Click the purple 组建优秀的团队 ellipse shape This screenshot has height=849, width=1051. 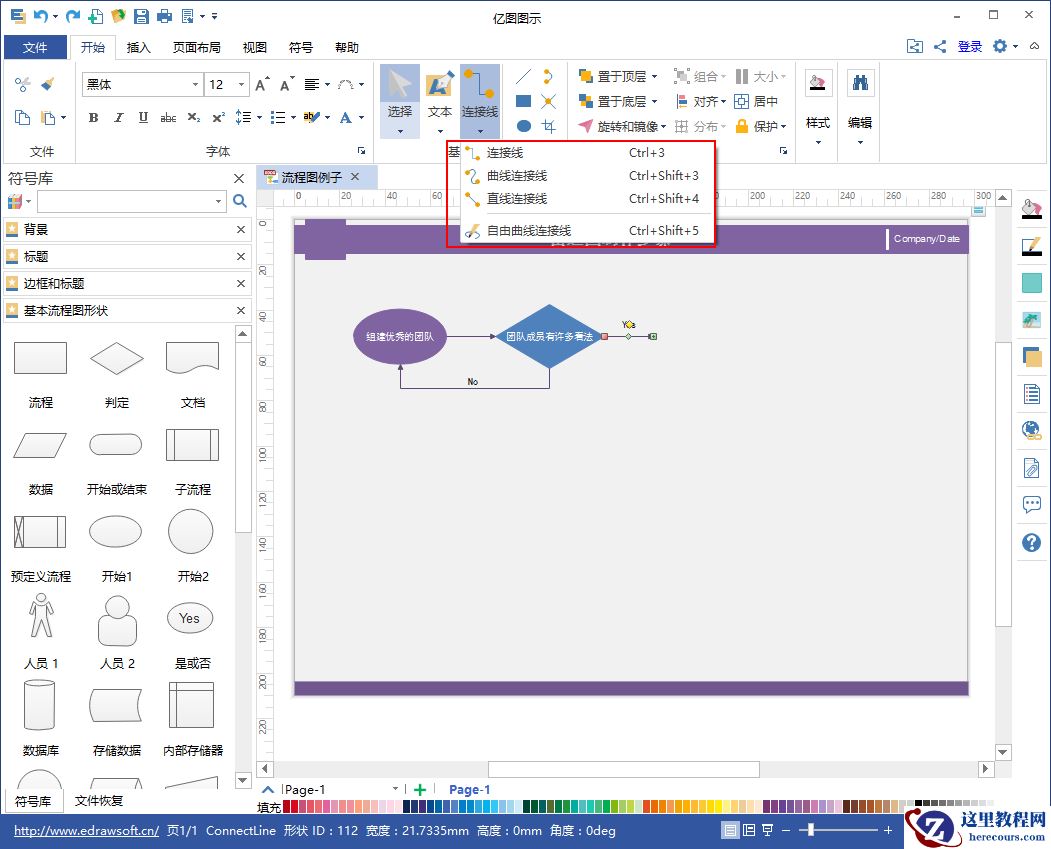tap(399, 336)
